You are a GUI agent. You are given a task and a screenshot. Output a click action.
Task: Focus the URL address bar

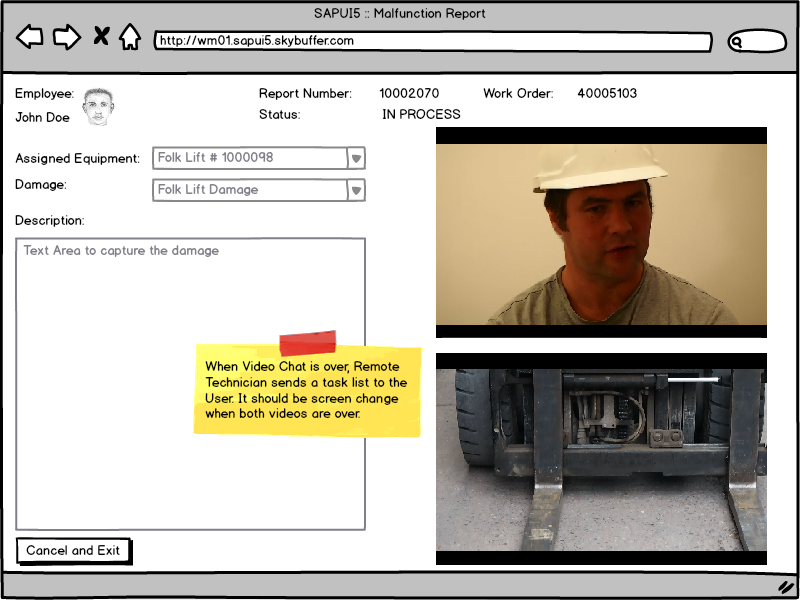click(432, 42)
